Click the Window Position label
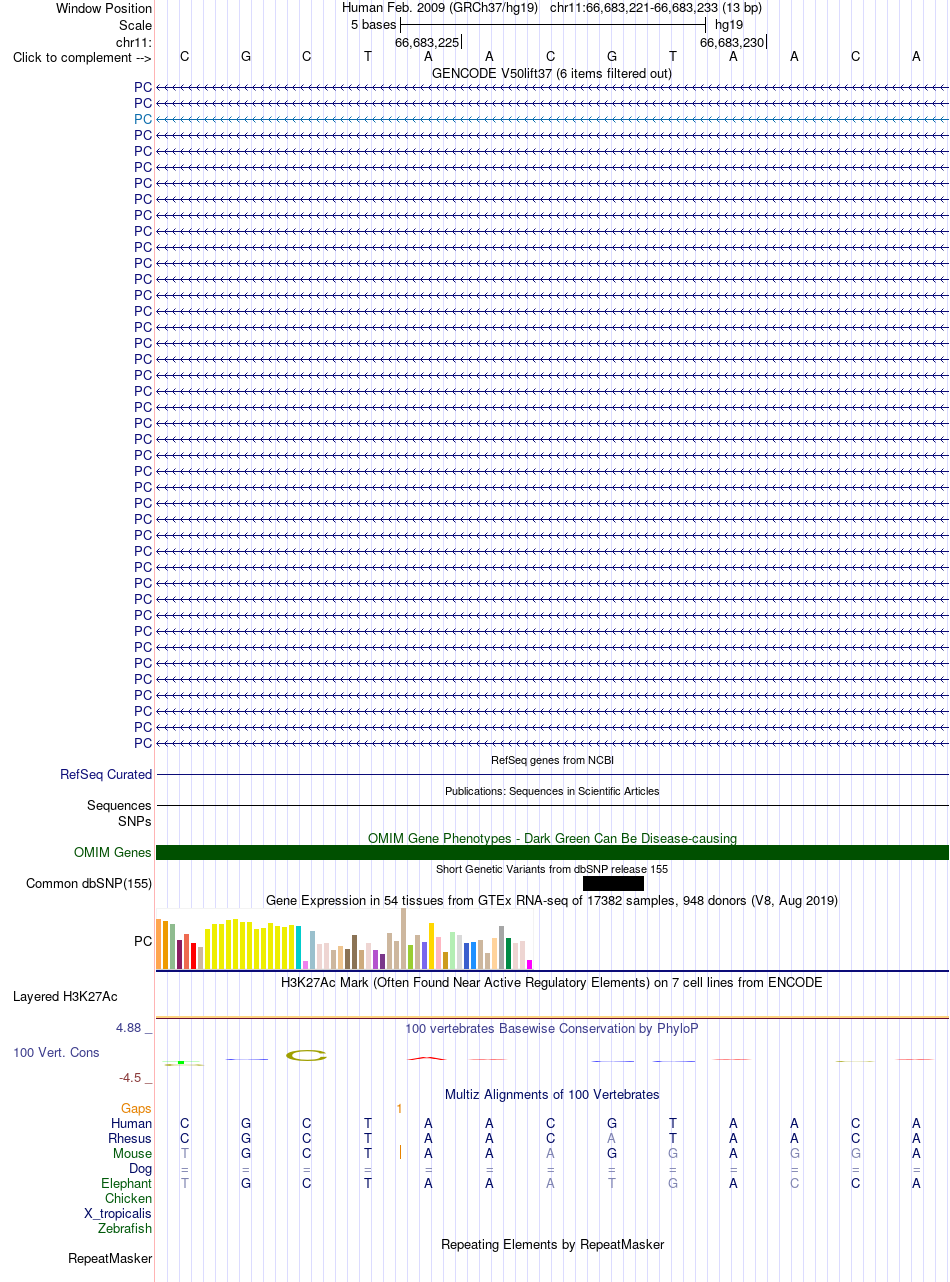Screen dimensions: 950x1282 click(104, 8)
